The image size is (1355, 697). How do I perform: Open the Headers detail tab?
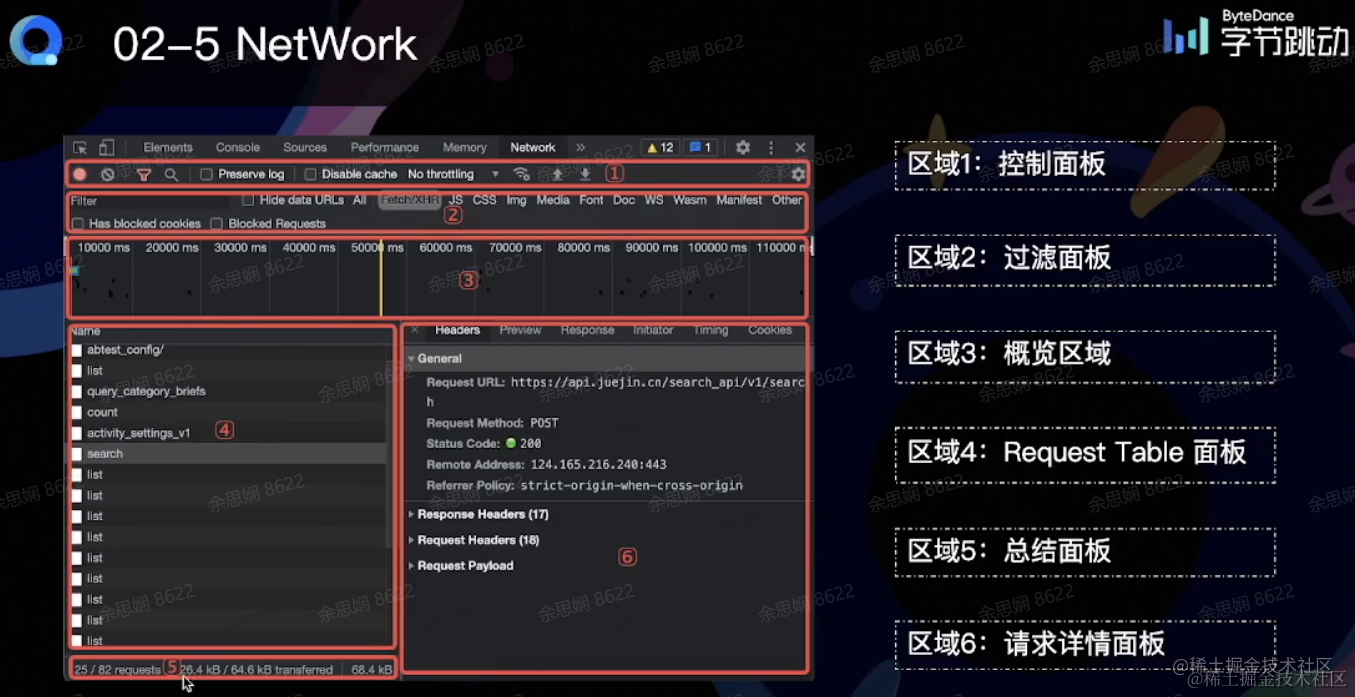coord(458,330)
